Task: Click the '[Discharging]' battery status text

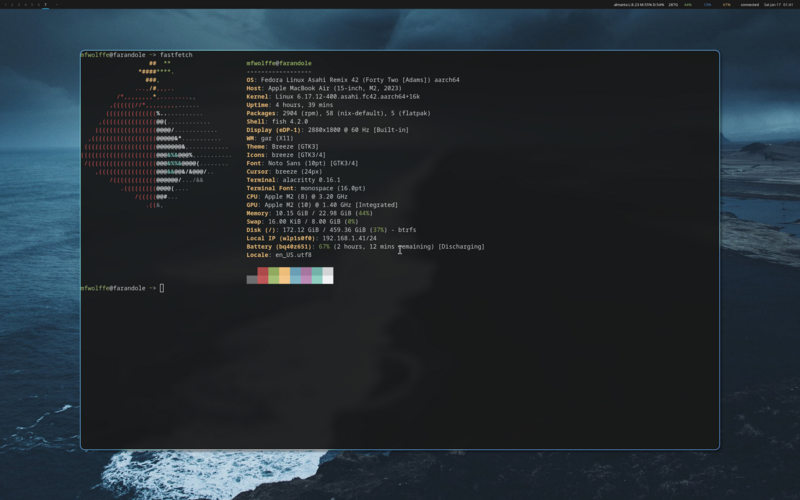Action: coord(461,247)
